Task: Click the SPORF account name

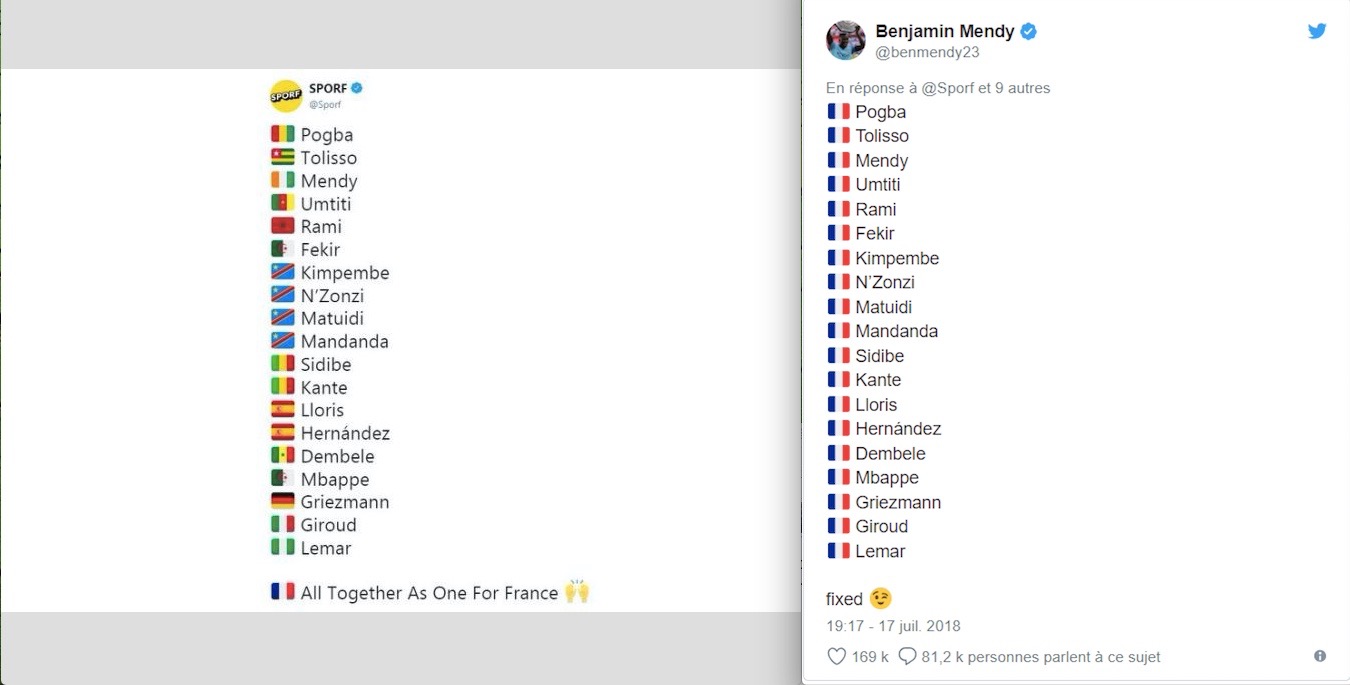Action: [327, 88]
